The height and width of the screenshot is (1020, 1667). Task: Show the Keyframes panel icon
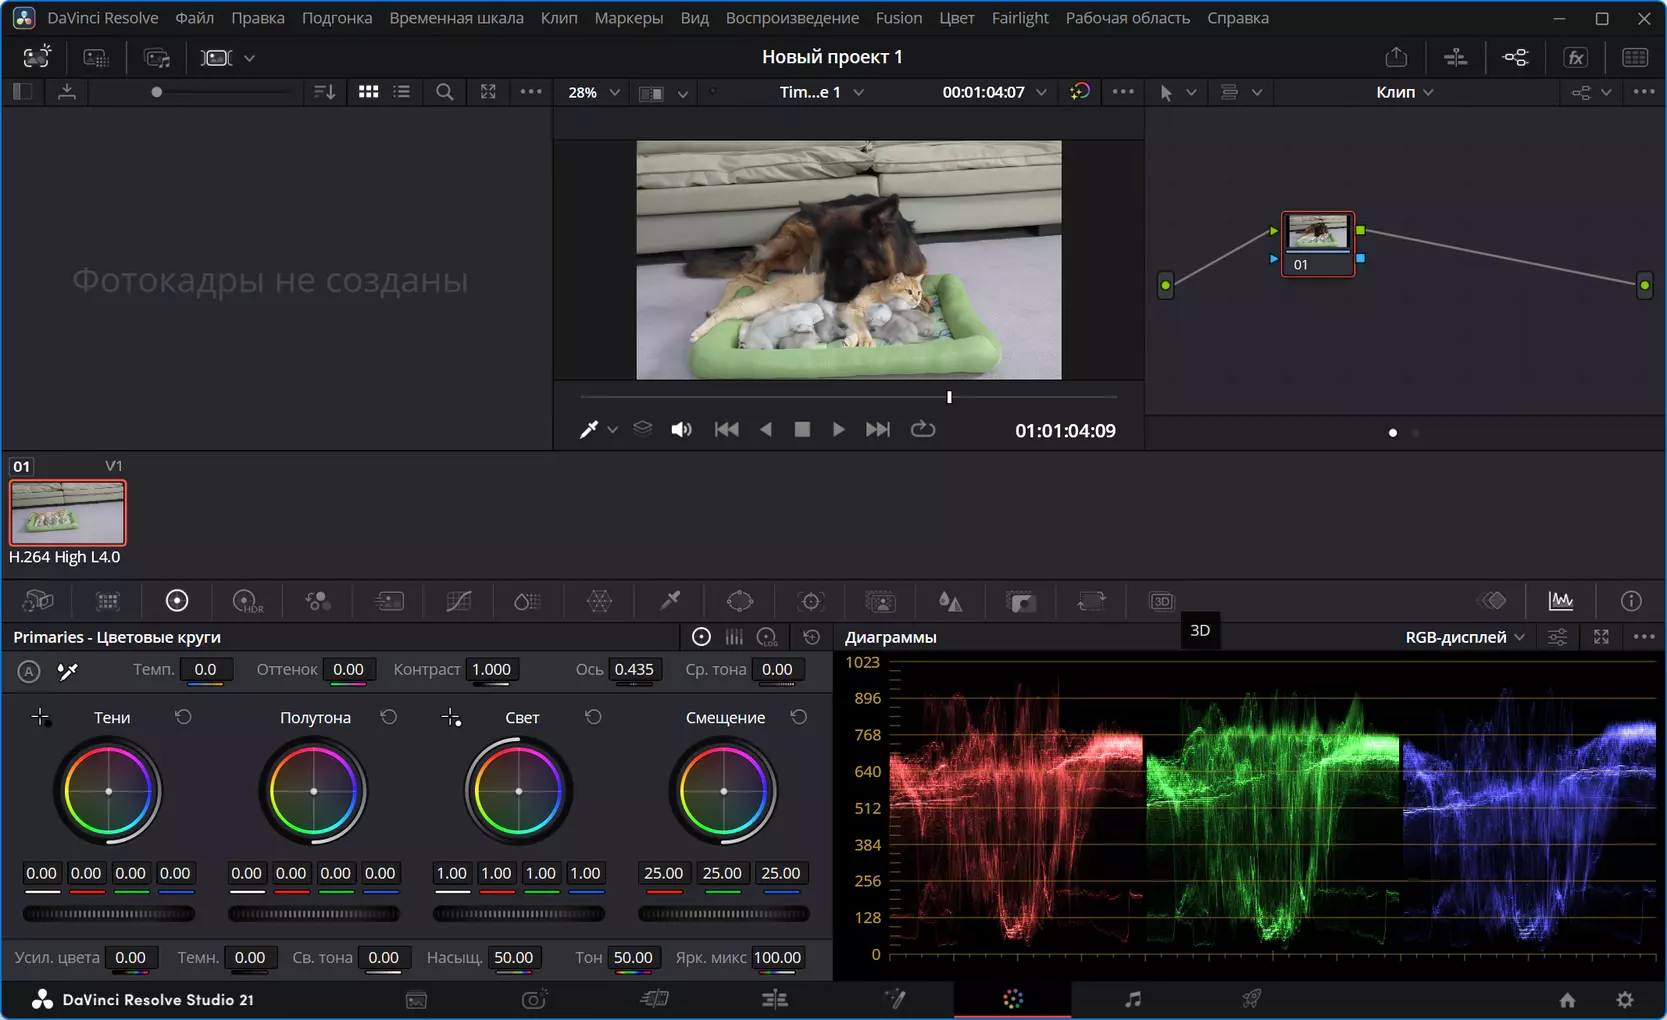coord(1493,601)
